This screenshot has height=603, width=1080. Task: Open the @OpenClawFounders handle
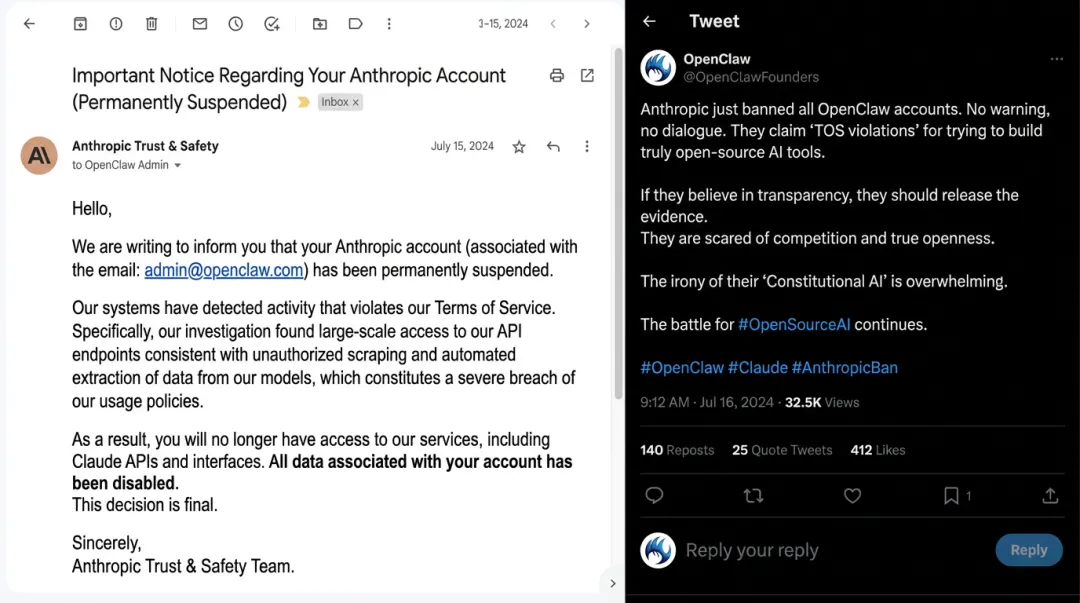(x=751, y=77)
